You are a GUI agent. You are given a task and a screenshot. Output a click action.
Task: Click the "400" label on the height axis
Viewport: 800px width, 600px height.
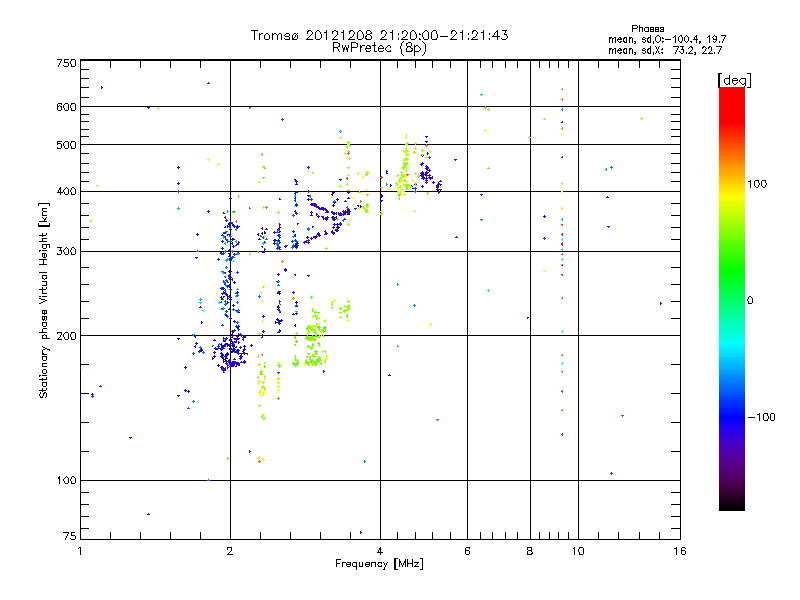tap(67, 192)
